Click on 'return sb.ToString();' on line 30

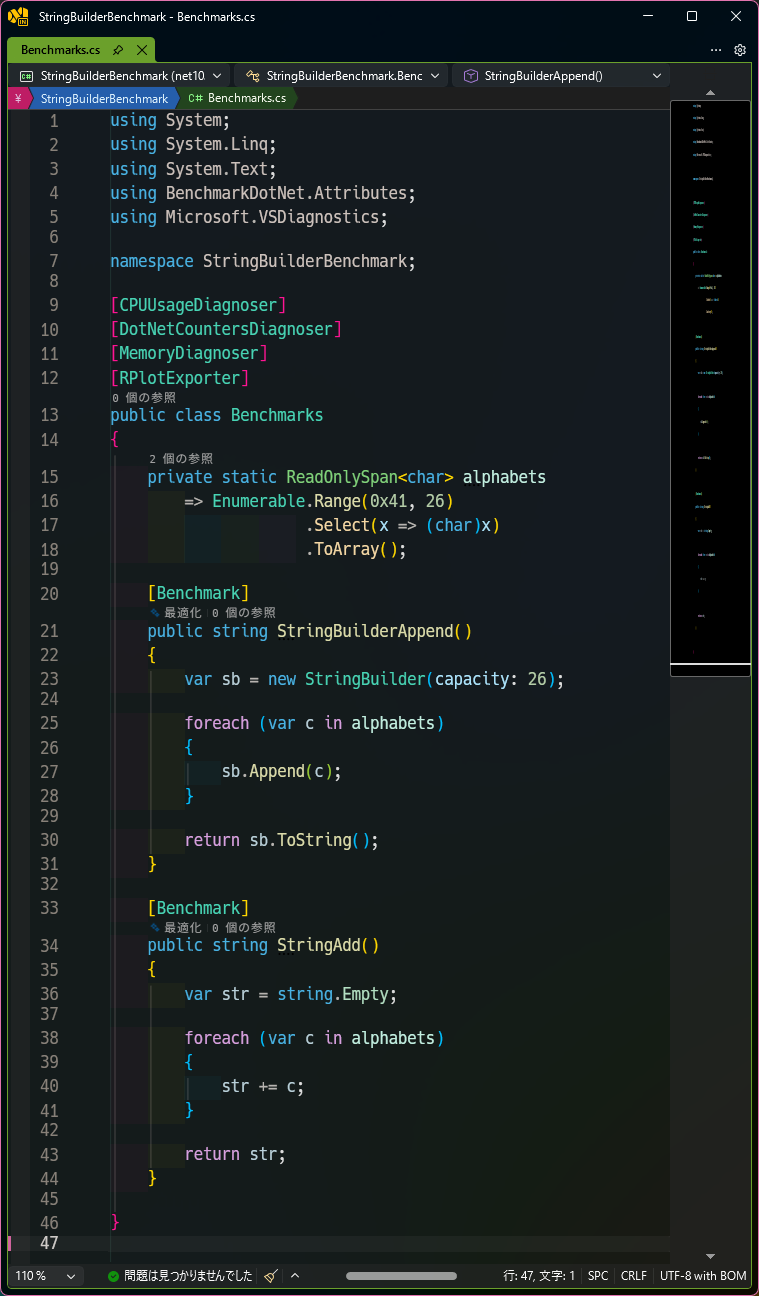(x=282, y=841)
